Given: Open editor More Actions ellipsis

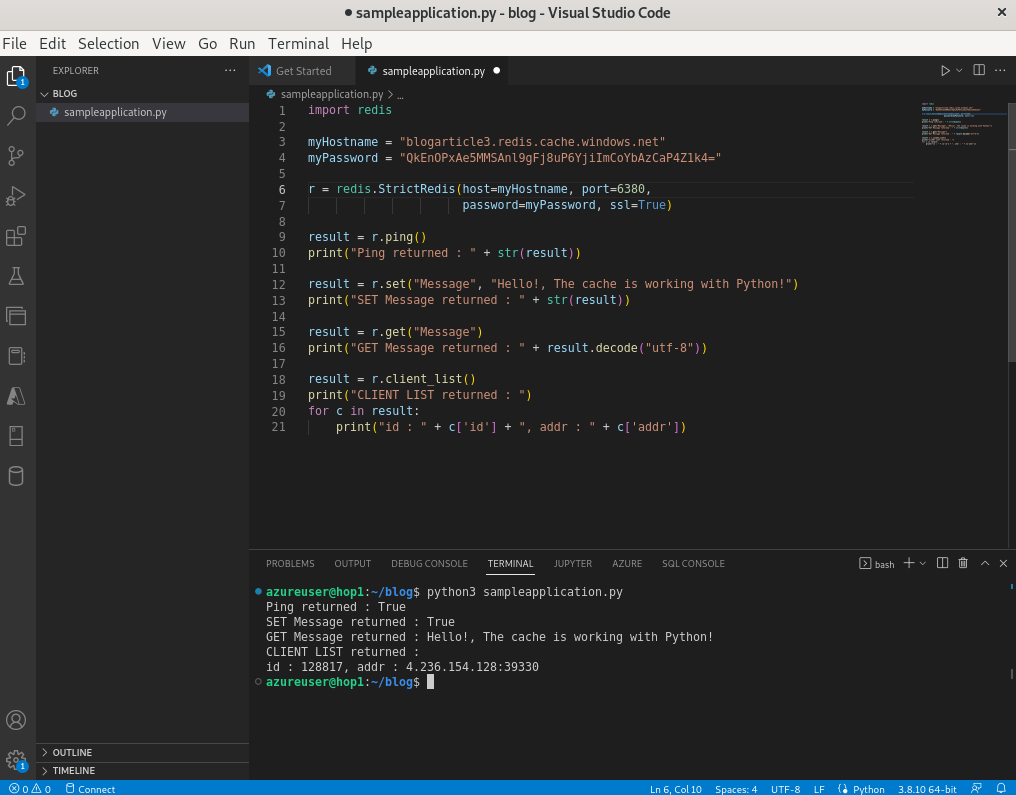Looking at the screenshot, I should [1000, 70].
